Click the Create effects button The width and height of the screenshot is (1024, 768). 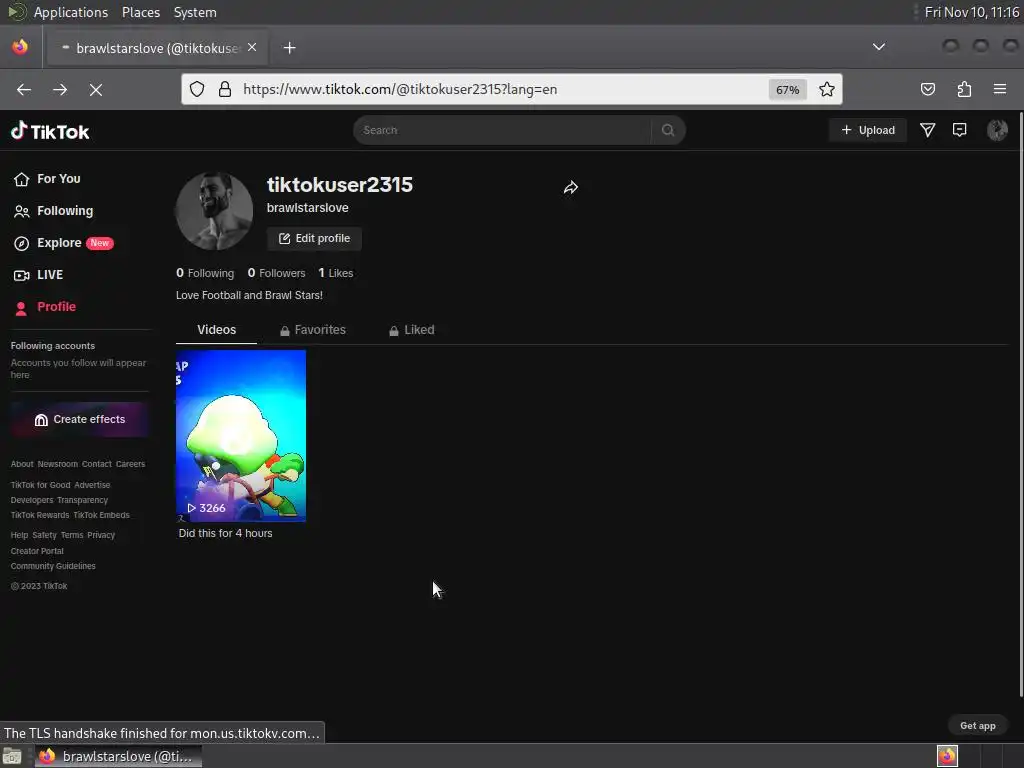pos(80,419)
